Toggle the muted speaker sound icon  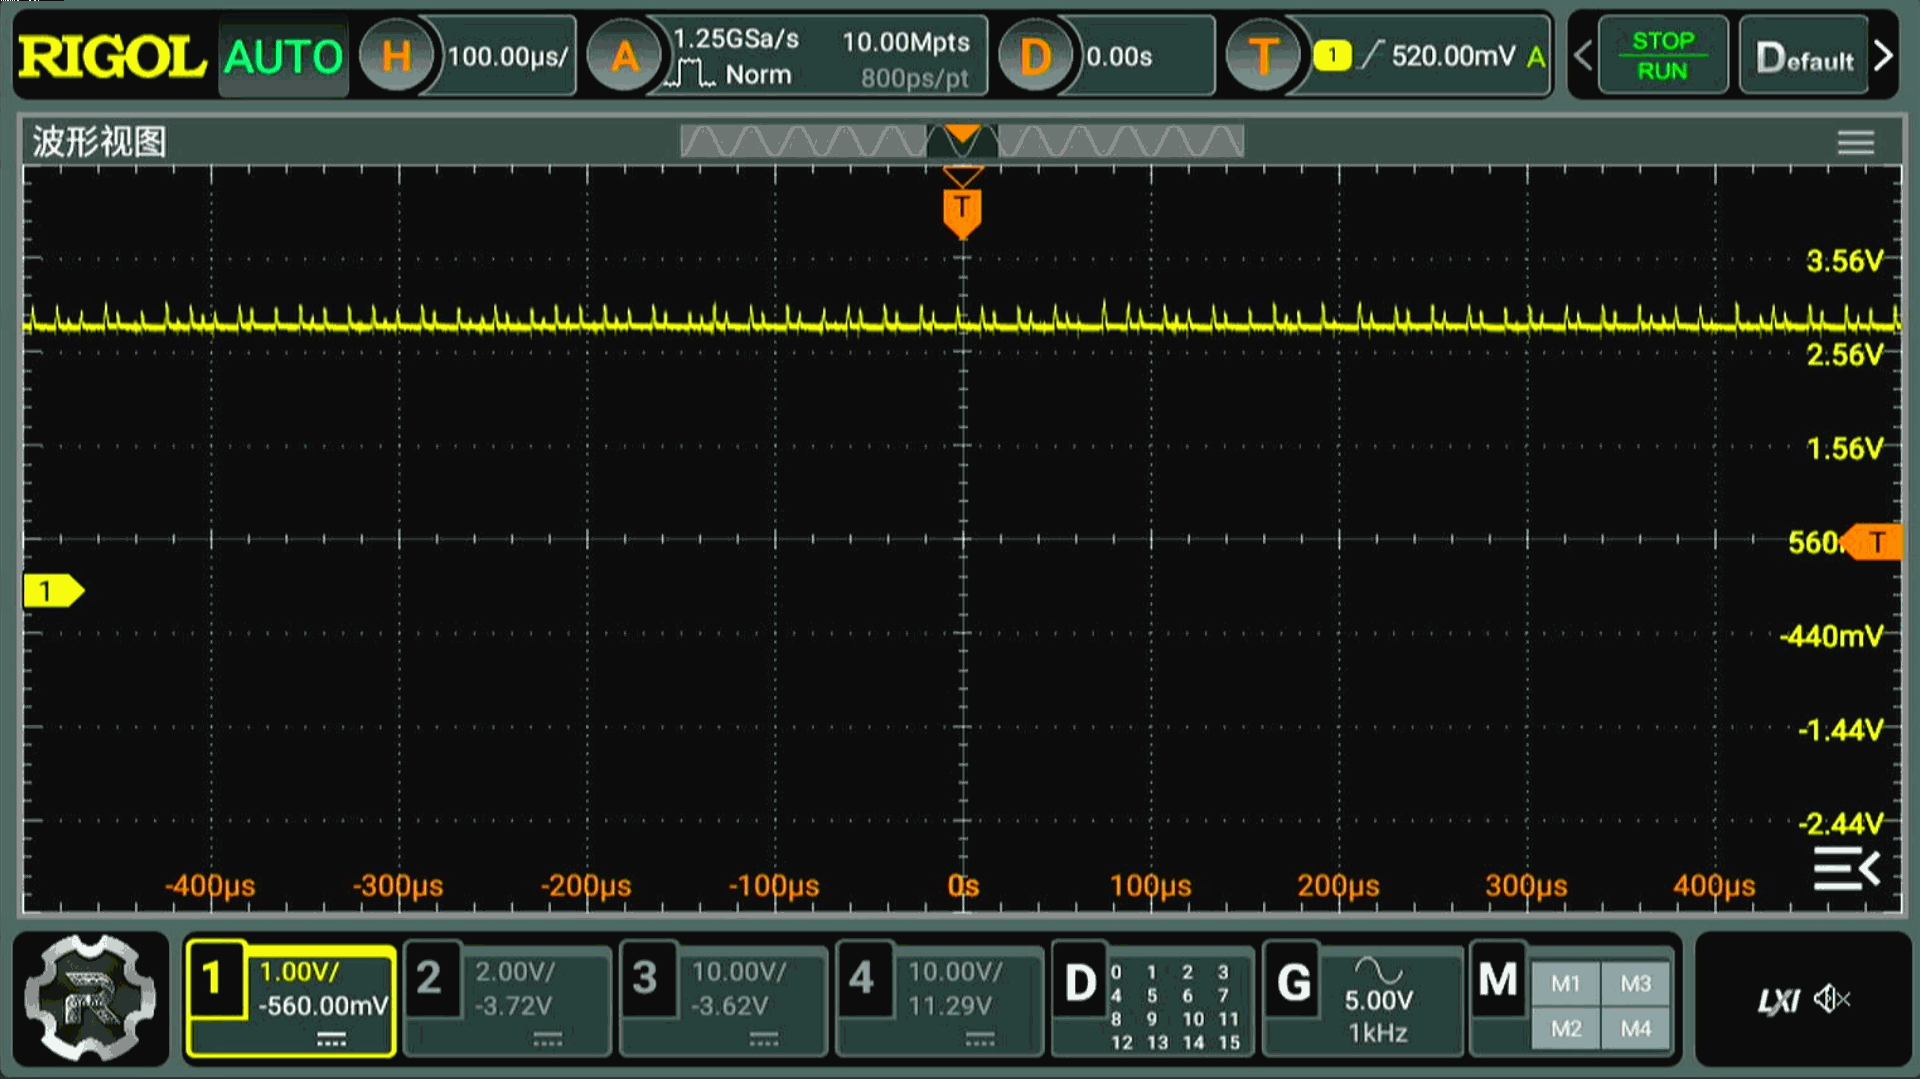point(1832,998)
